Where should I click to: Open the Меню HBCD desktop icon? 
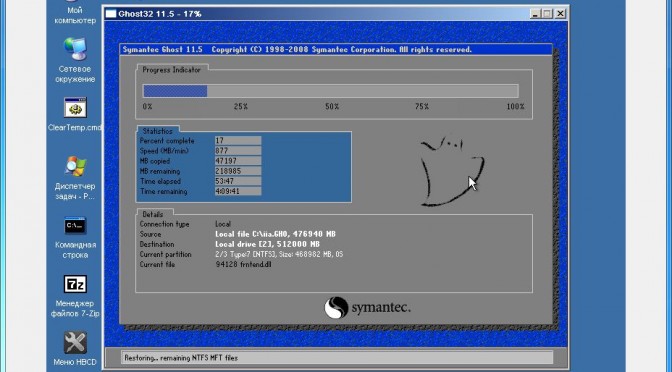pyautogui.click(x=75, y=349)
